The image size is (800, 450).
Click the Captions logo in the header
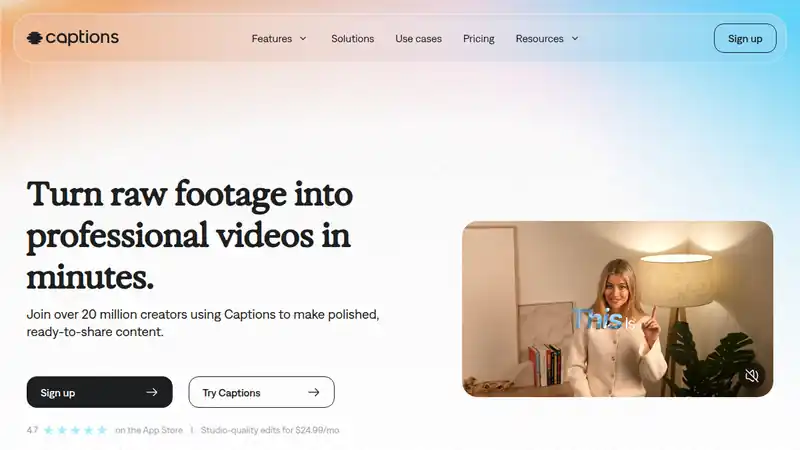(72, 37)
